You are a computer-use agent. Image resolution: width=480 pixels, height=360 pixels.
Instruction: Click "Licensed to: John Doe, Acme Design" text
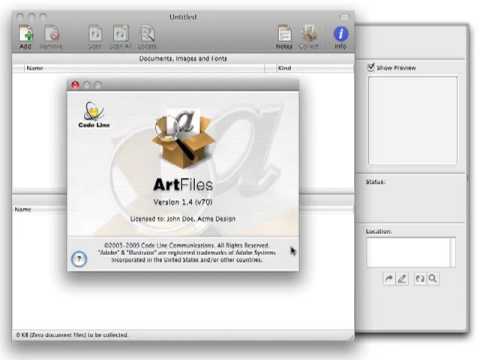pyautogui.click(x=183, y=219)
